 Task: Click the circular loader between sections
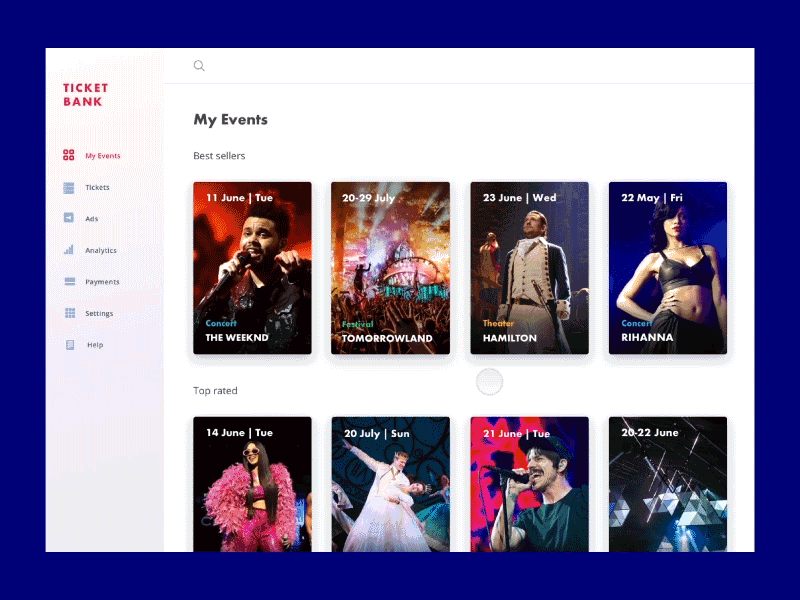[x=489, y=382]
